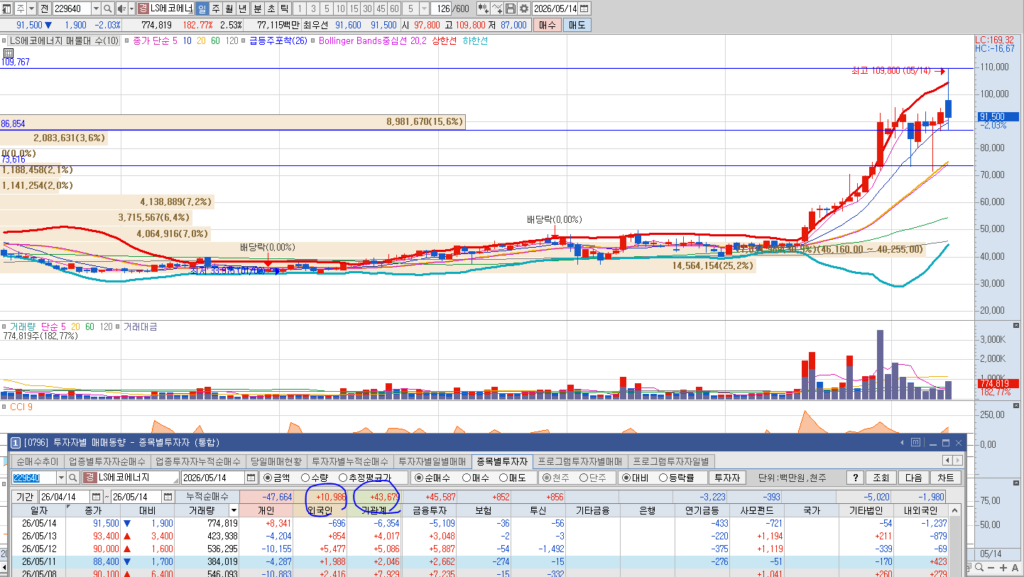Screen dimensions: 1024x577
Task: Select the 매도 radio button in investor window
Action: 504,478
